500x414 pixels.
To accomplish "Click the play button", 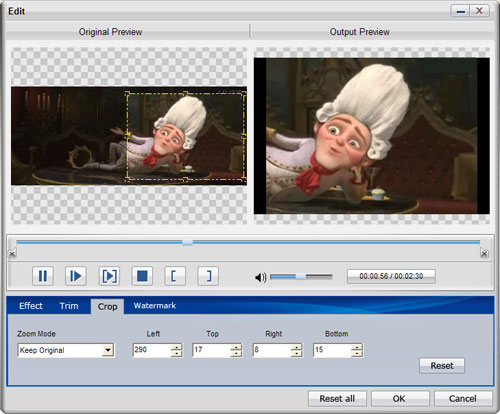I will pos(76,276).
